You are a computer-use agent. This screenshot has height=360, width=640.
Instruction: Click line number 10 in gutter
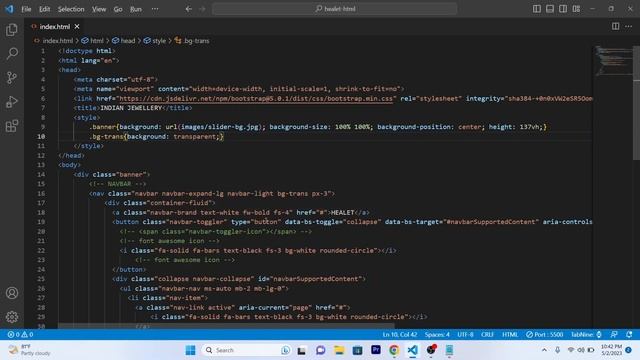(41, 136)
